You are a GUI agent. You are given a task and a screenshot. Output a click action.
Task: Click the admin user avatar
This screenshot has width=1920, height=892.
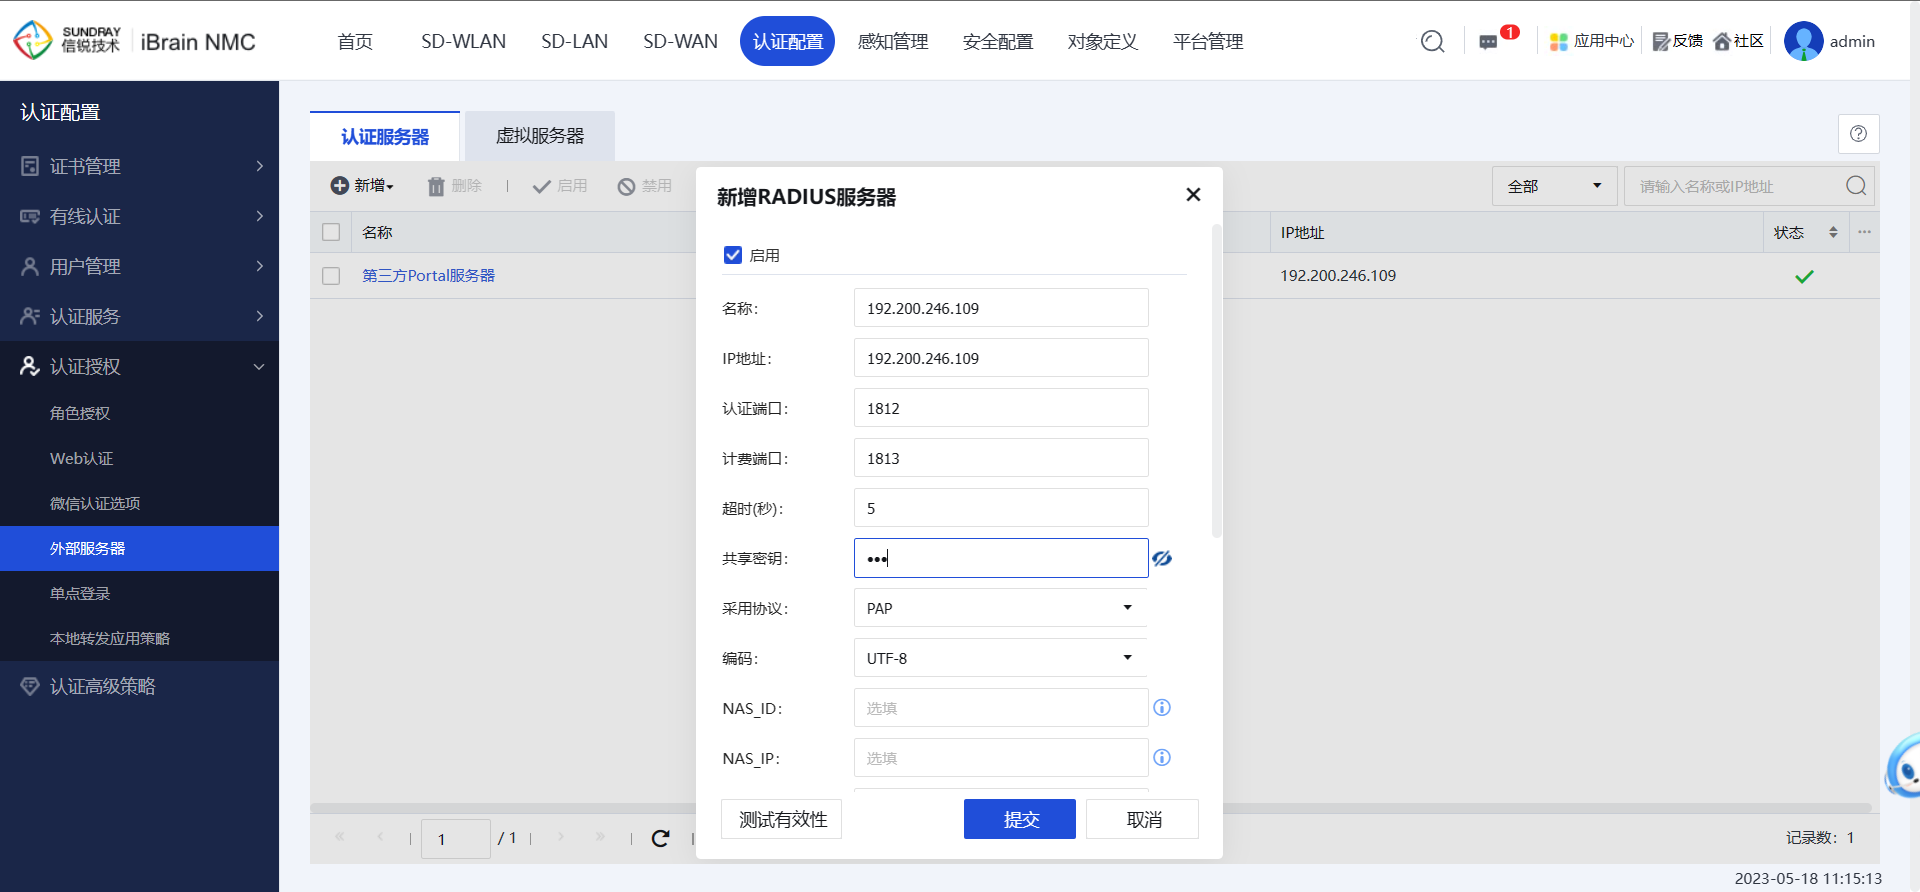(1803, 41)
